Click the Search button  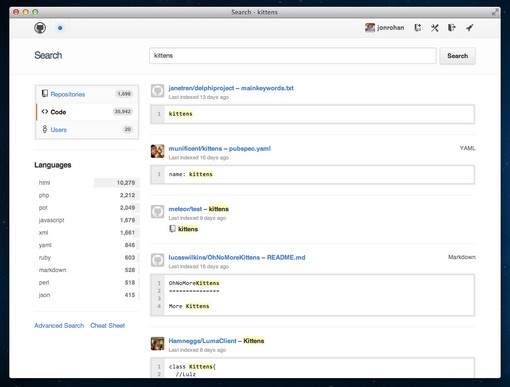click(457, 56)
